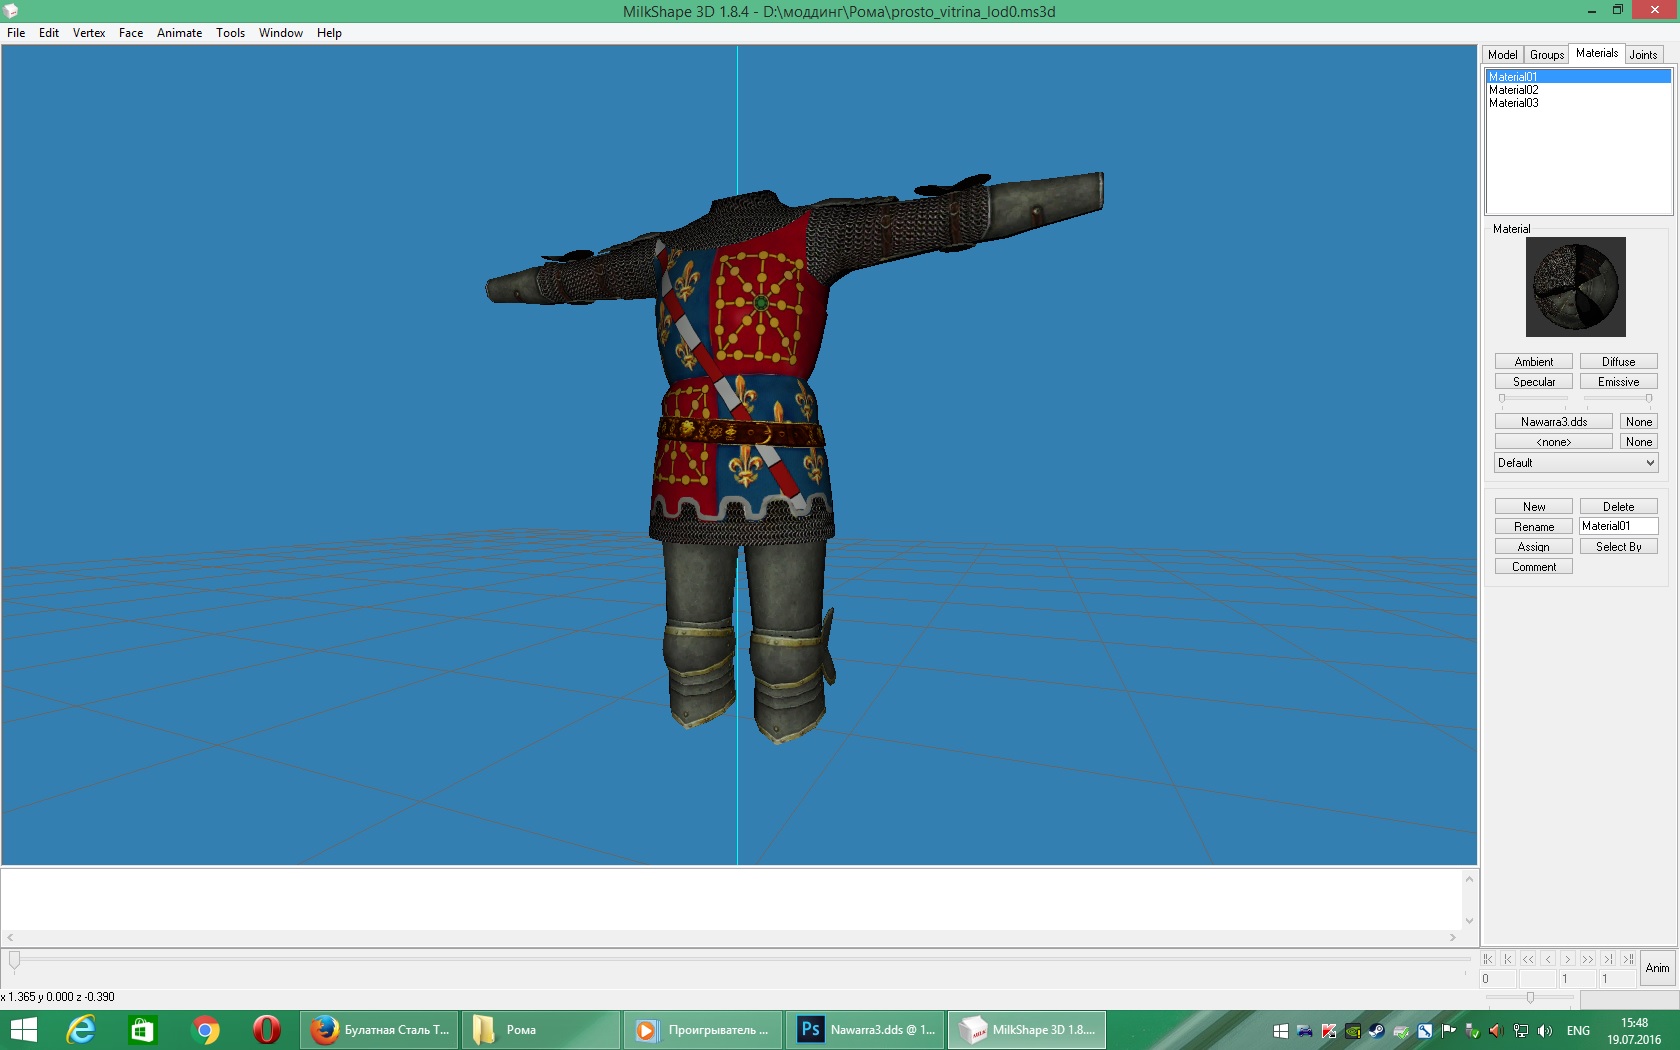Screen dimensions: 1680x1050
Task: Click the <none> alpha map button
Action: 1554,442
